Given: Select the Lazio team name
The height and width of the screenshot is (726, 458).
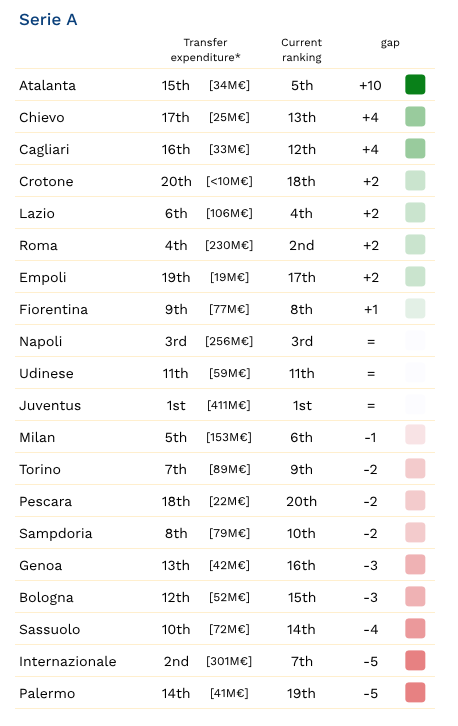Looking at the screenshot, I should (37, 213).
